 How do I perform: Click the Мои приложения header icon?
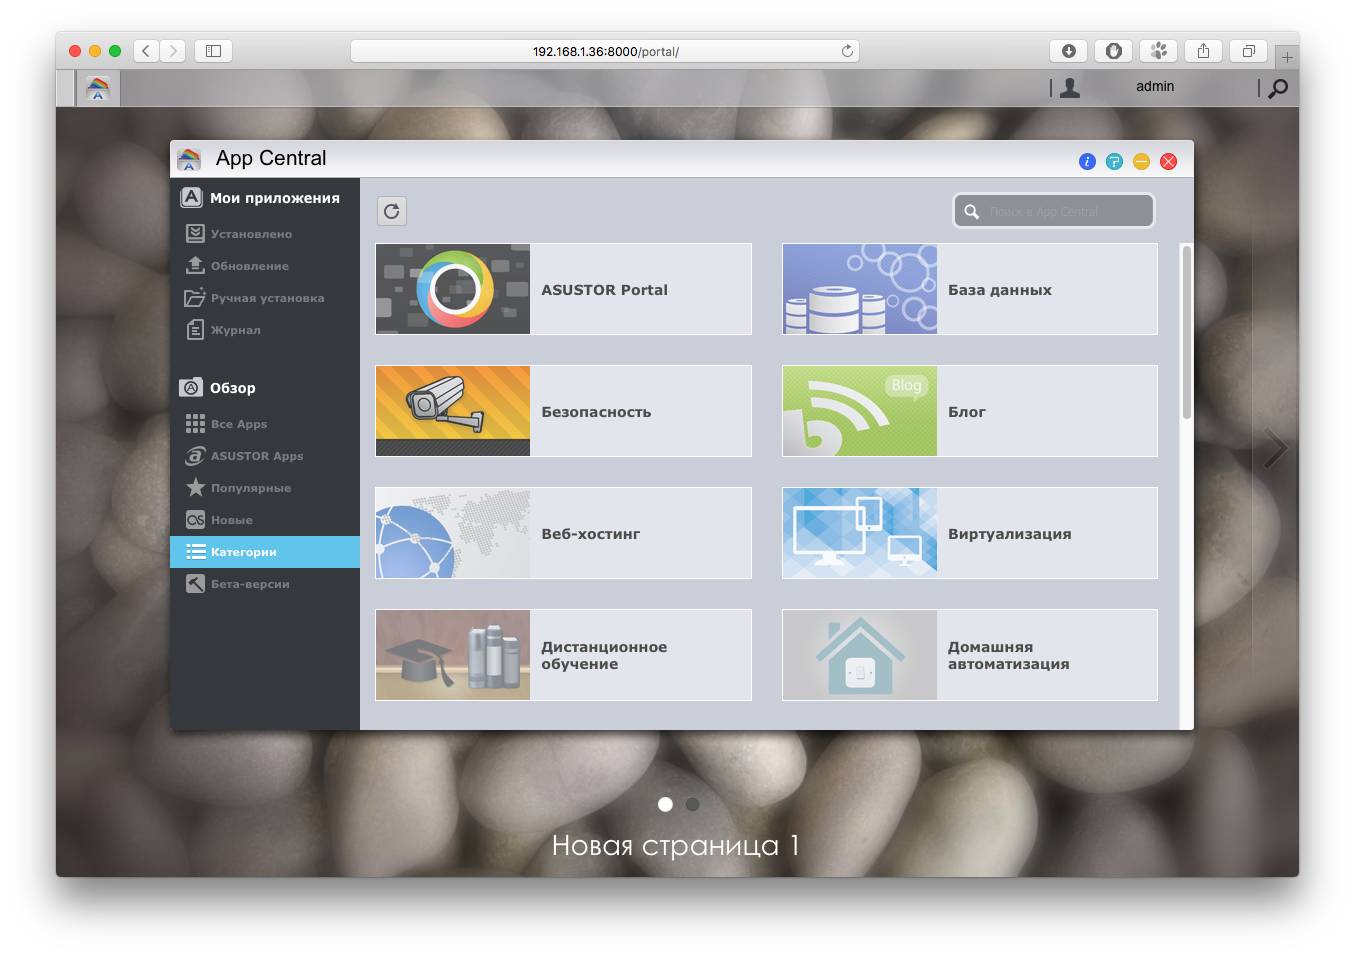click(191, 198)
